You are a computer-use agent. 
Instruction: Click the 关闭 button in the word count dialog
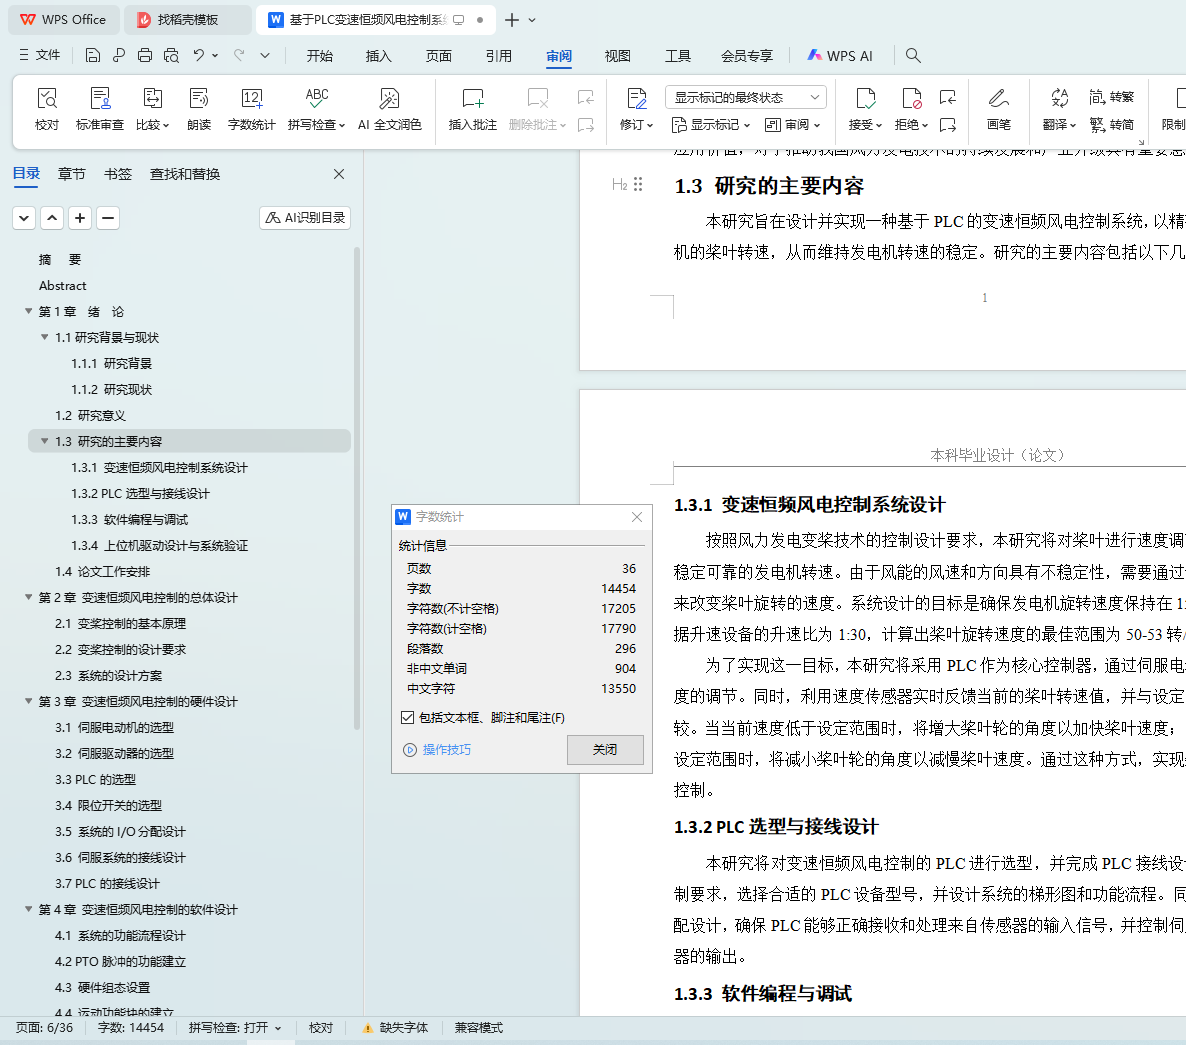[605, 749]
